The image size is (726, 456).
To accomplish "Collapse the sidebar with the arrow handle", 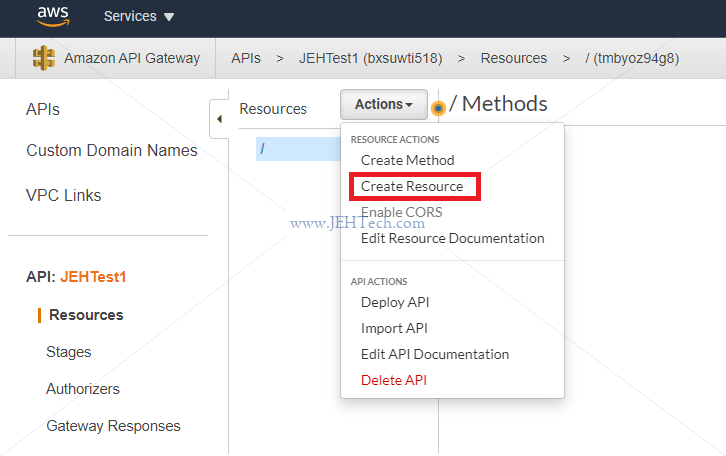I will pyautogui.click(x=219, y=119).
